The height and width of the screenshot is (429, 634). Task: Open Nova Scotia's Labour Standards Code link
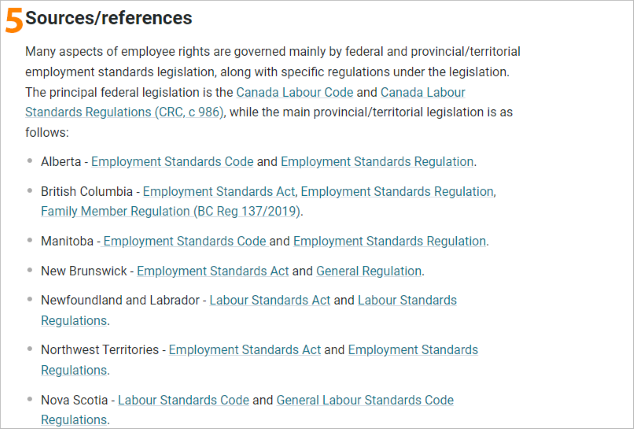[183, 400]
